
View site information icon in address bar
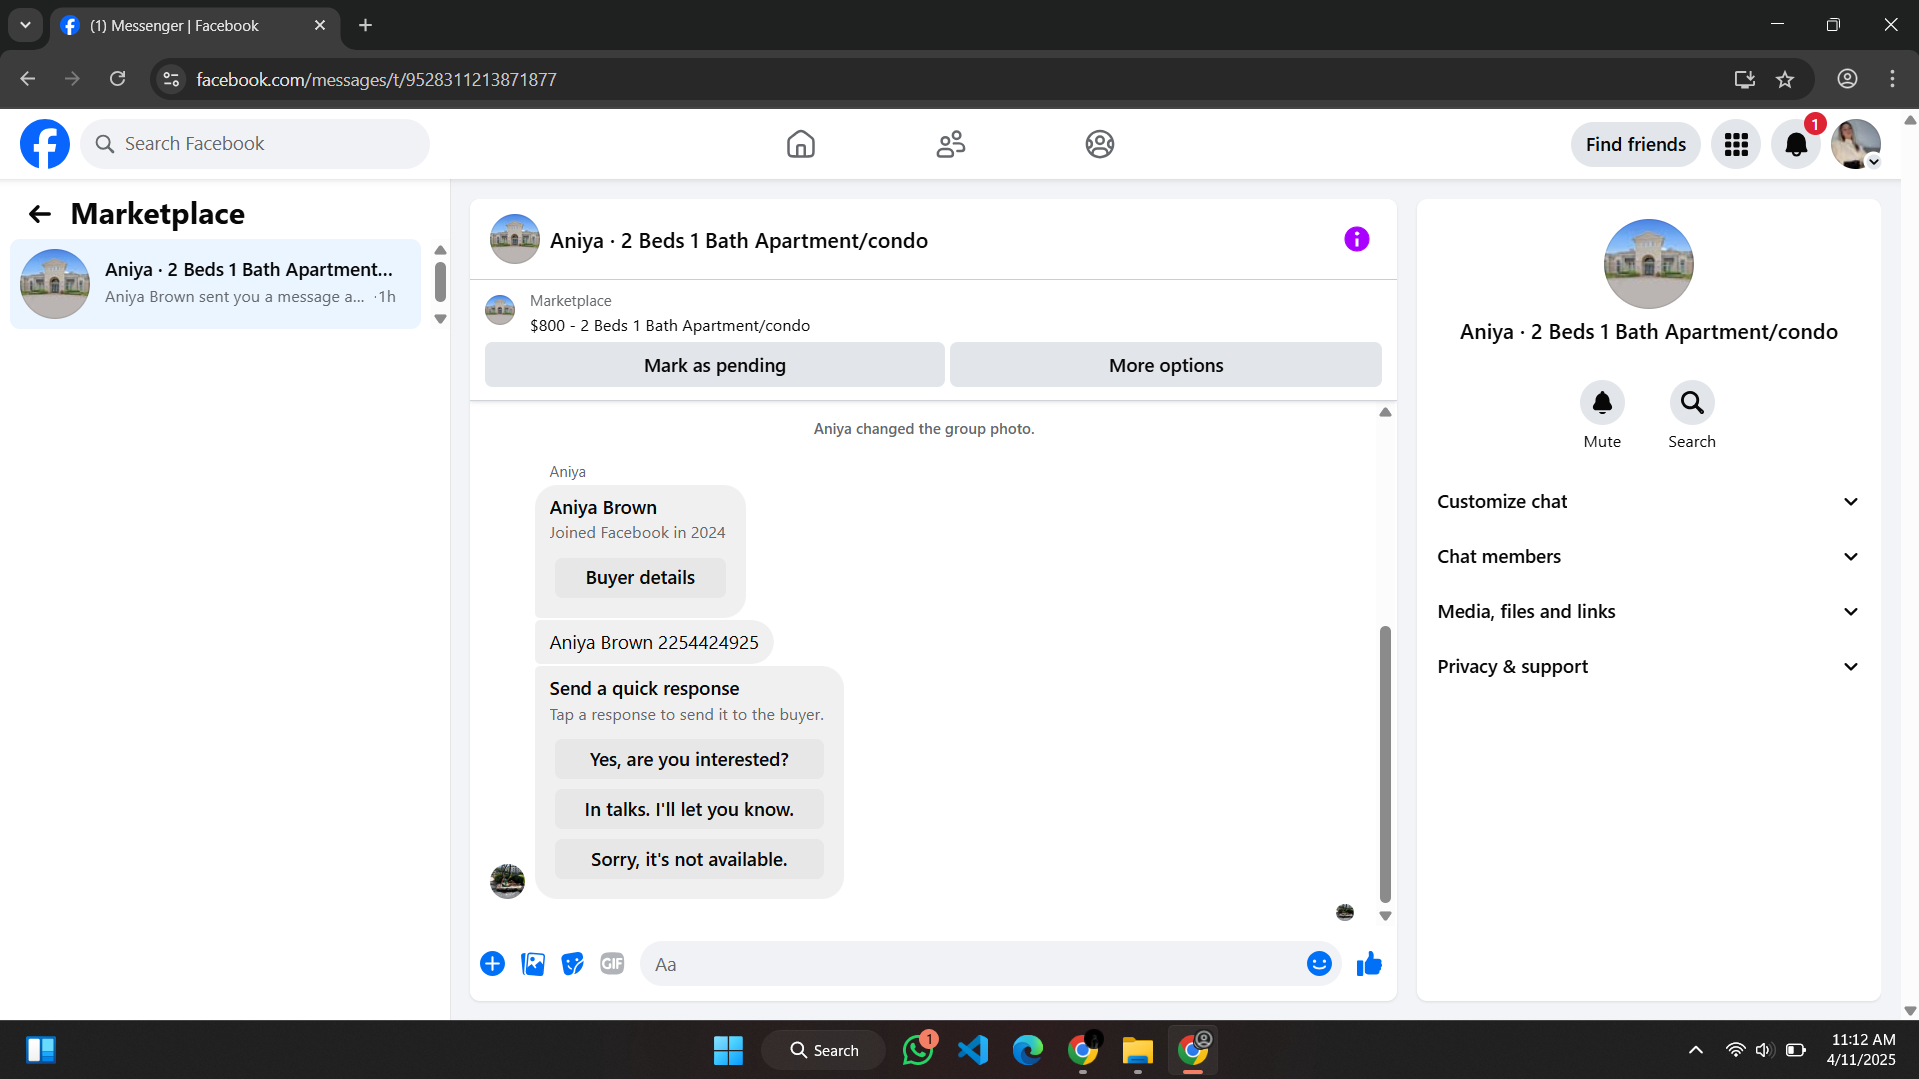click(x=171, y=79)
